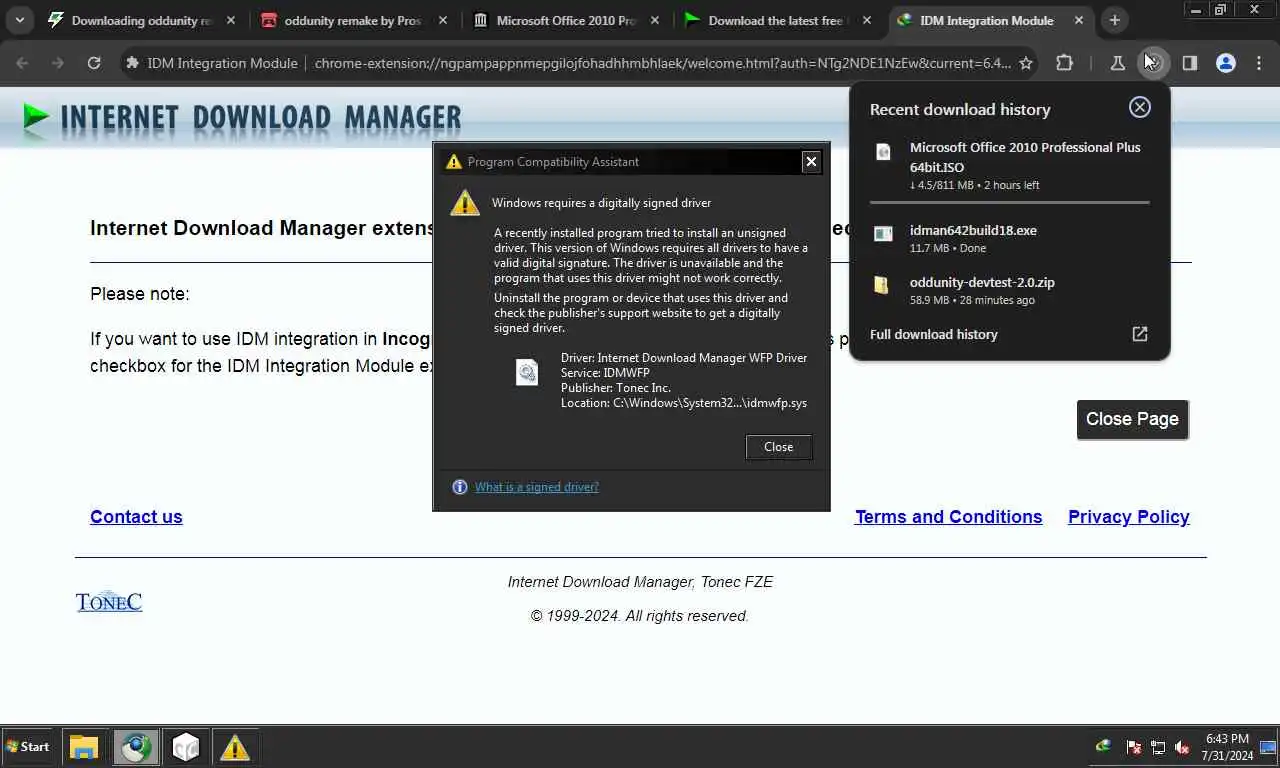Click the IDMWFP driver file icon
The image size is (1280, 768).
527,373
